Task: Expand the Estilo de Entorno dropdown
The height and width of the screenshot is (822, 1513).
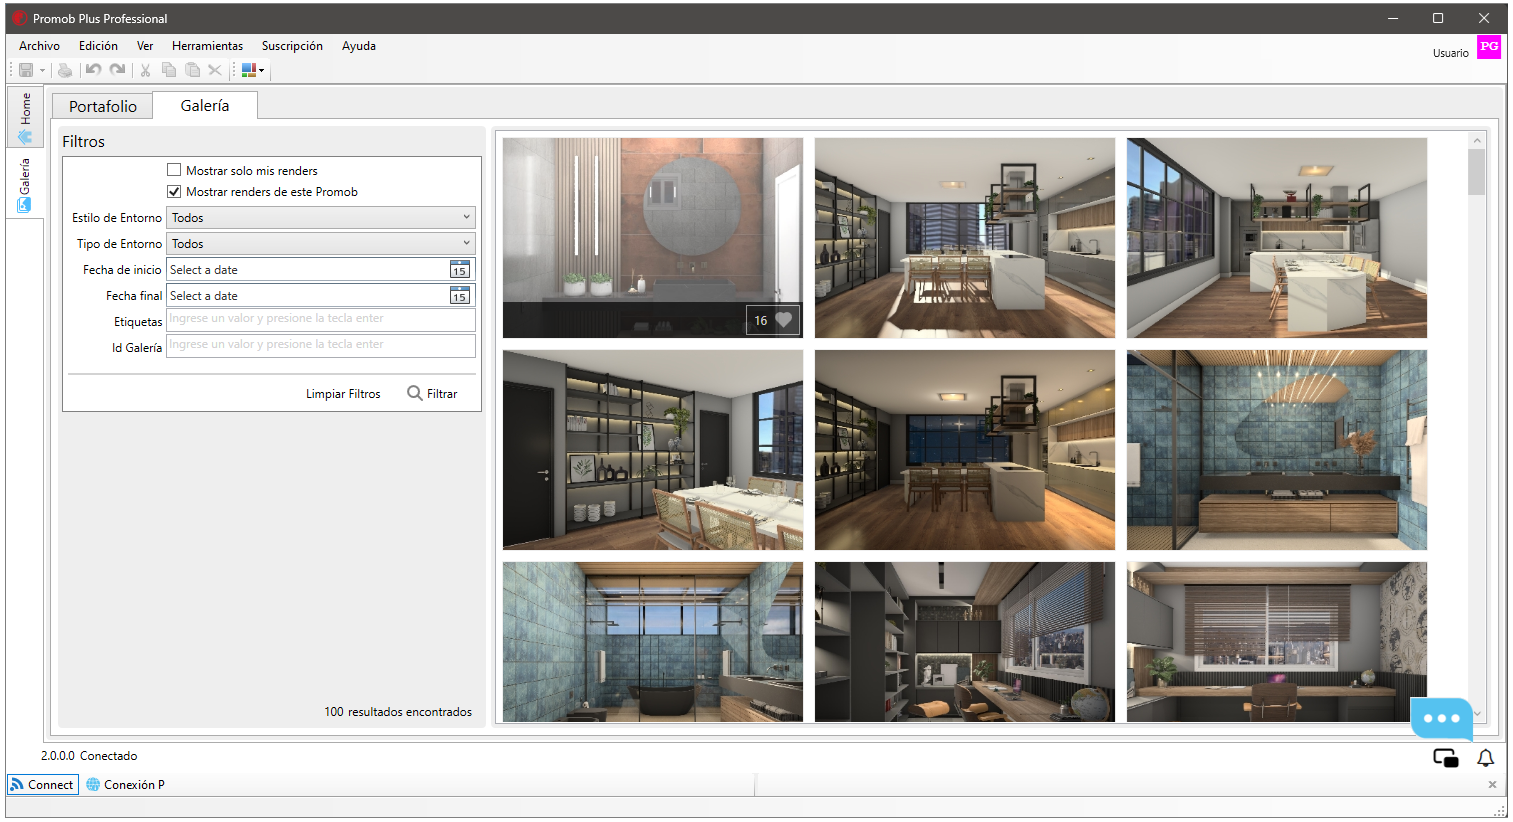Action: pos(320,217)
